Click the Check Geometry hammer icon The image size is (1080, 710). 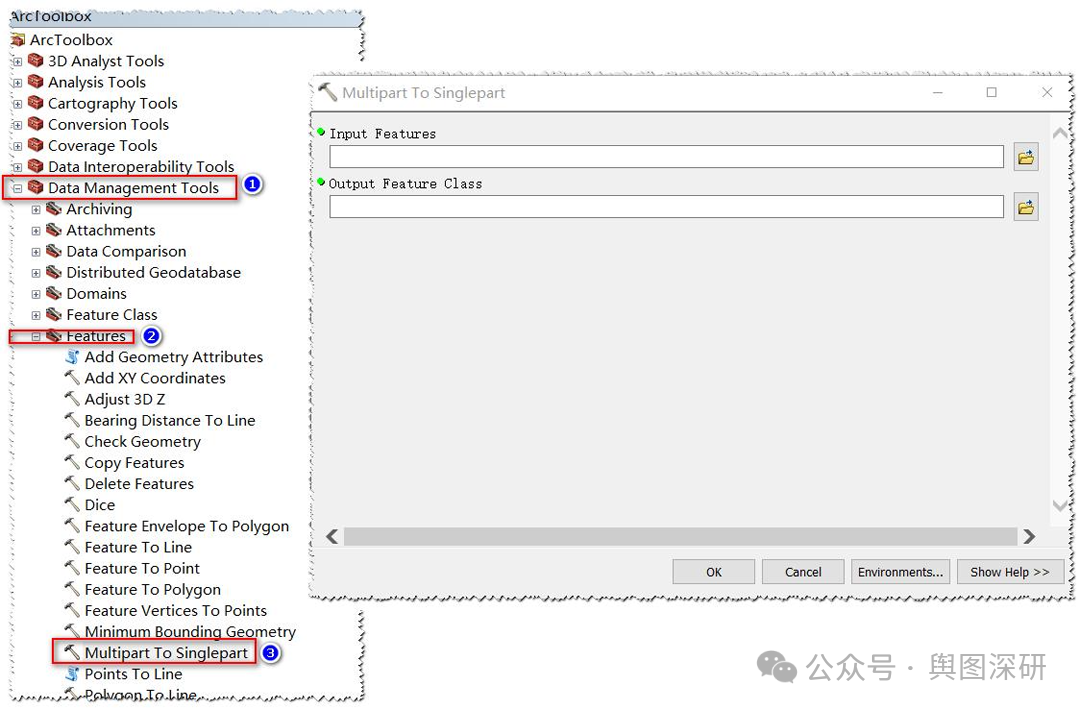point(72,441)
